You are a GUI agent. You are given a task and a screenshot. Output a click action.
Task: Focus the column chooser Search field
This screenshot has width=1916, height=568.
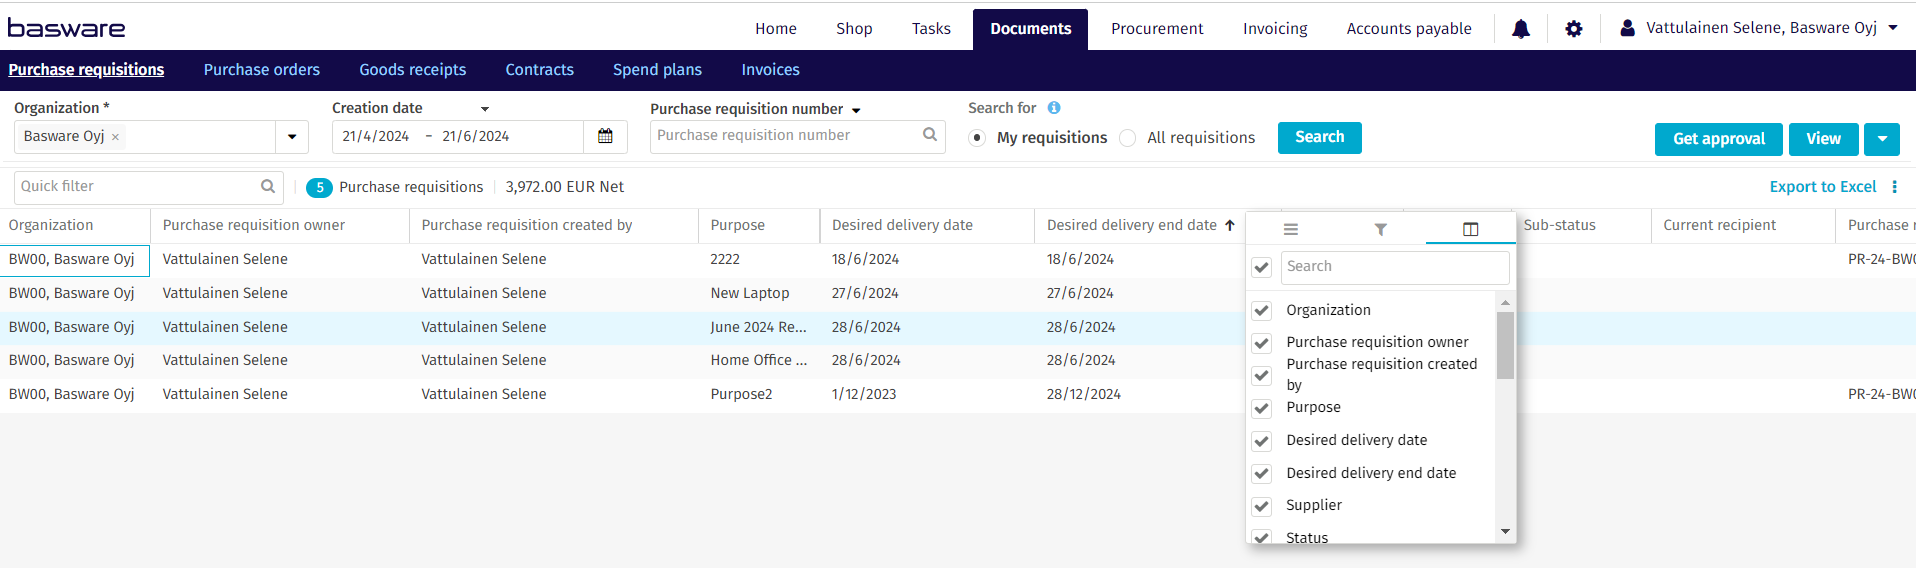(x=1395, y=267)
